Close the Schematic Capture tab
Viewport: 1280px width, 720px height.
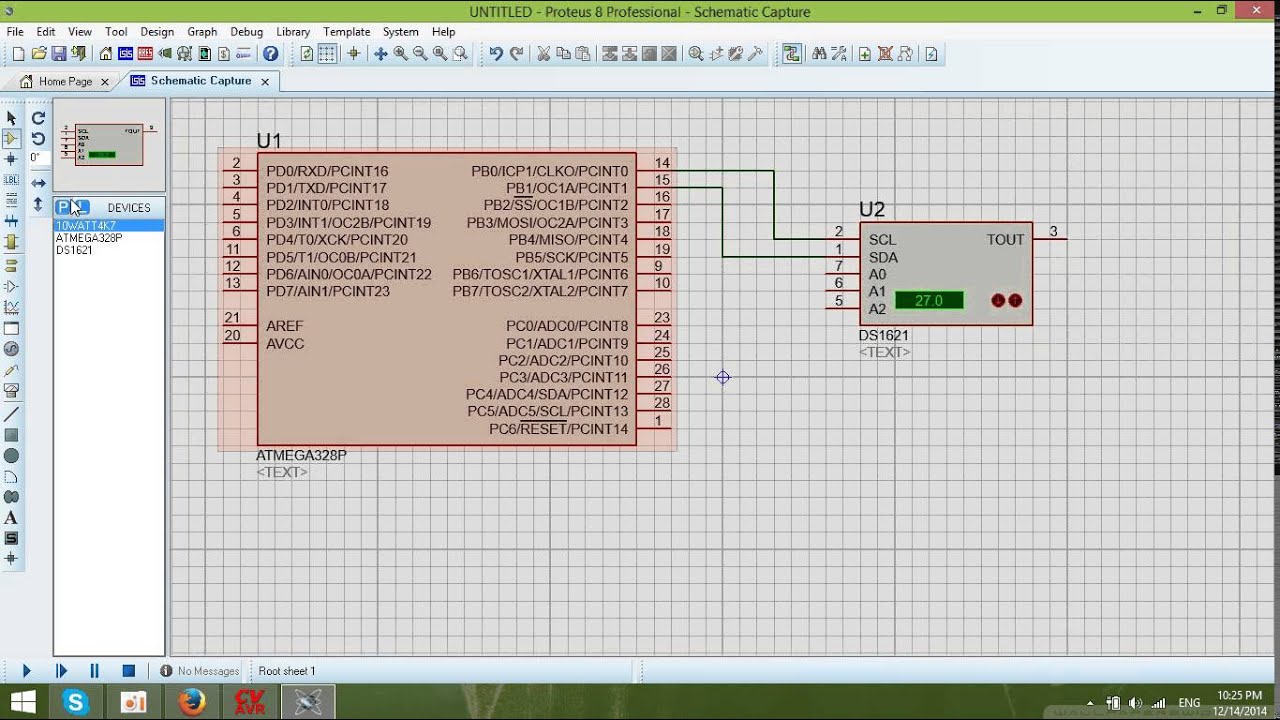point(265,82)
